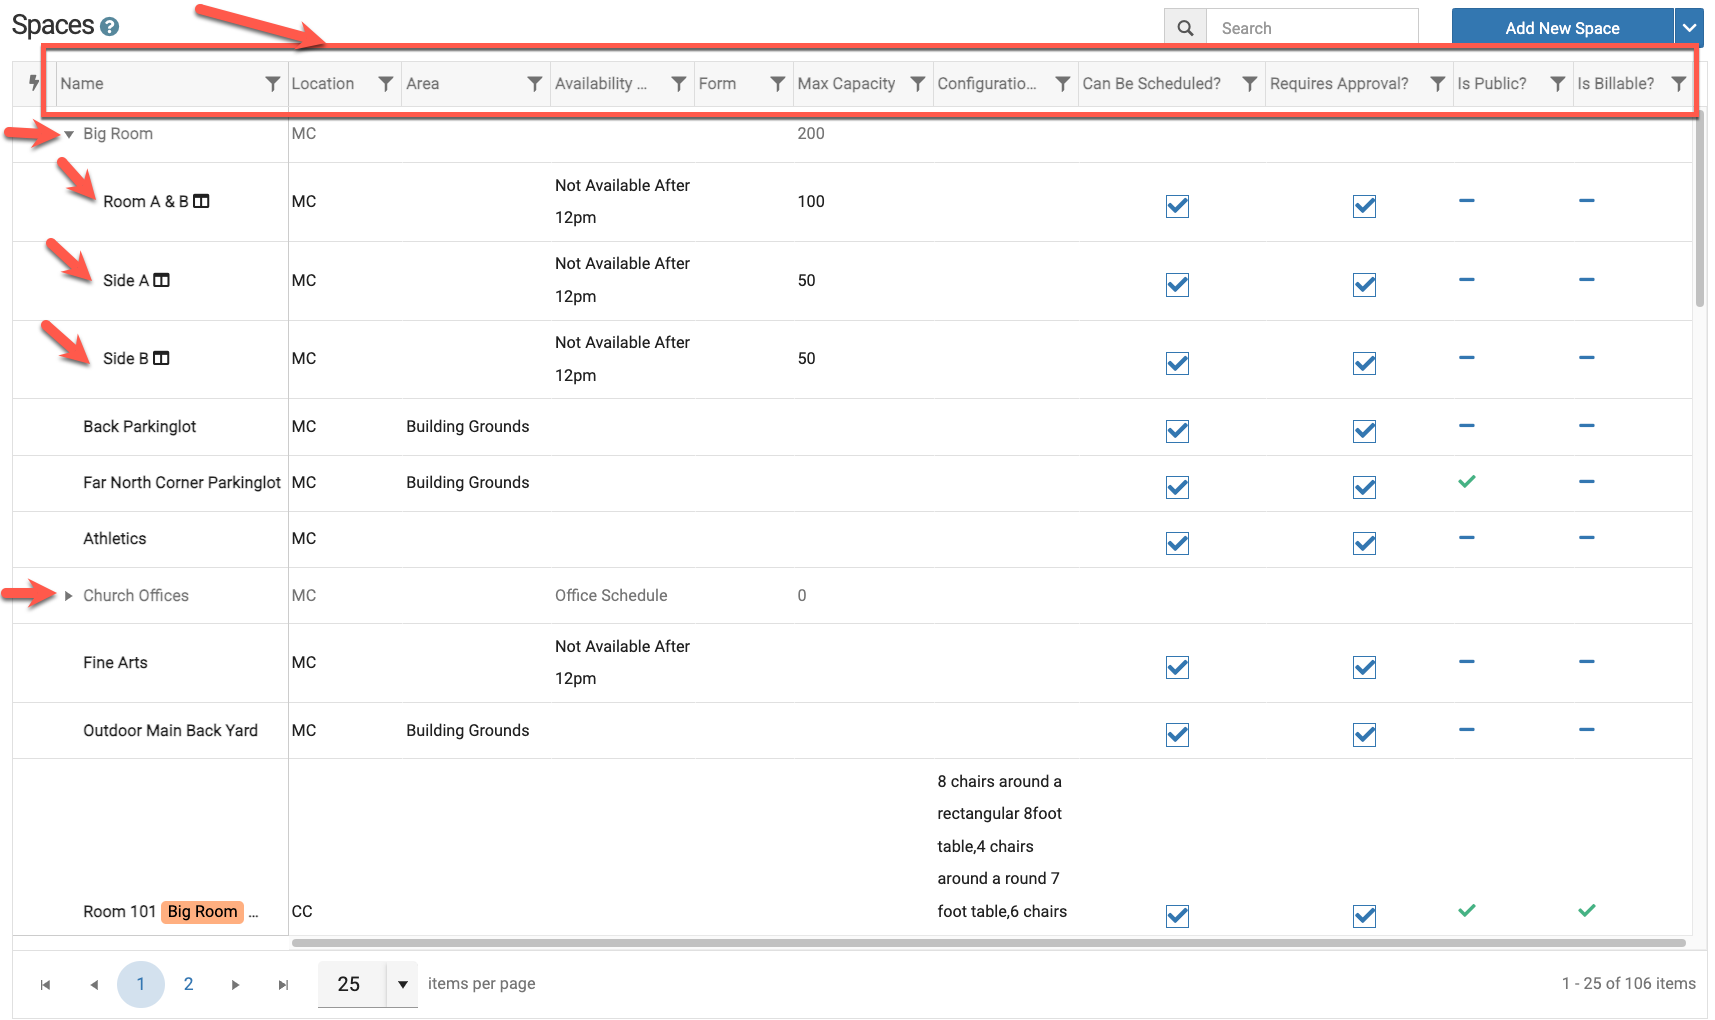Viewport: 1715px width, 1020px height.
Task: Toggle Can Be Scheduled for Side A
Action: tap(1178, 285)
